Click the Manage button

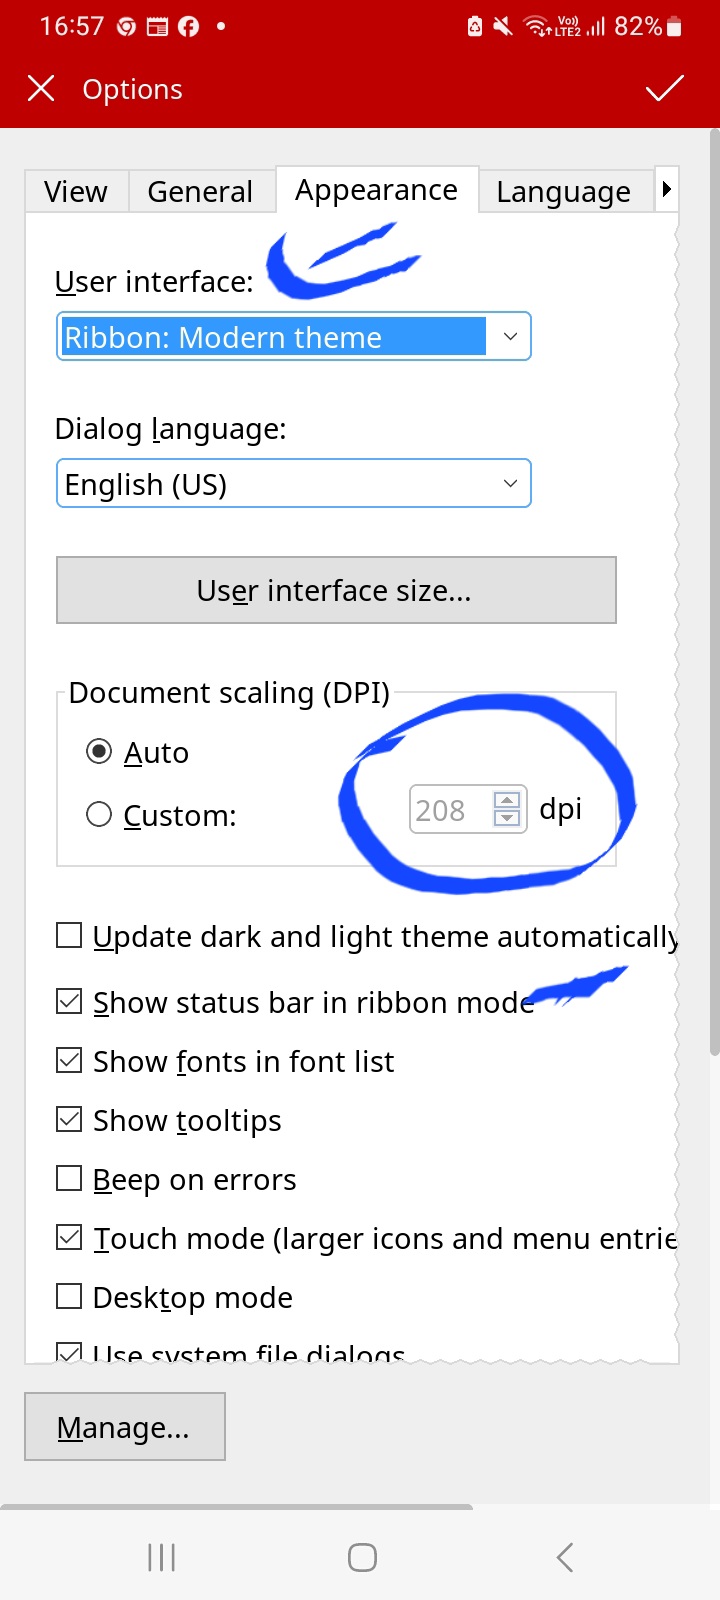pos(125,1427)
